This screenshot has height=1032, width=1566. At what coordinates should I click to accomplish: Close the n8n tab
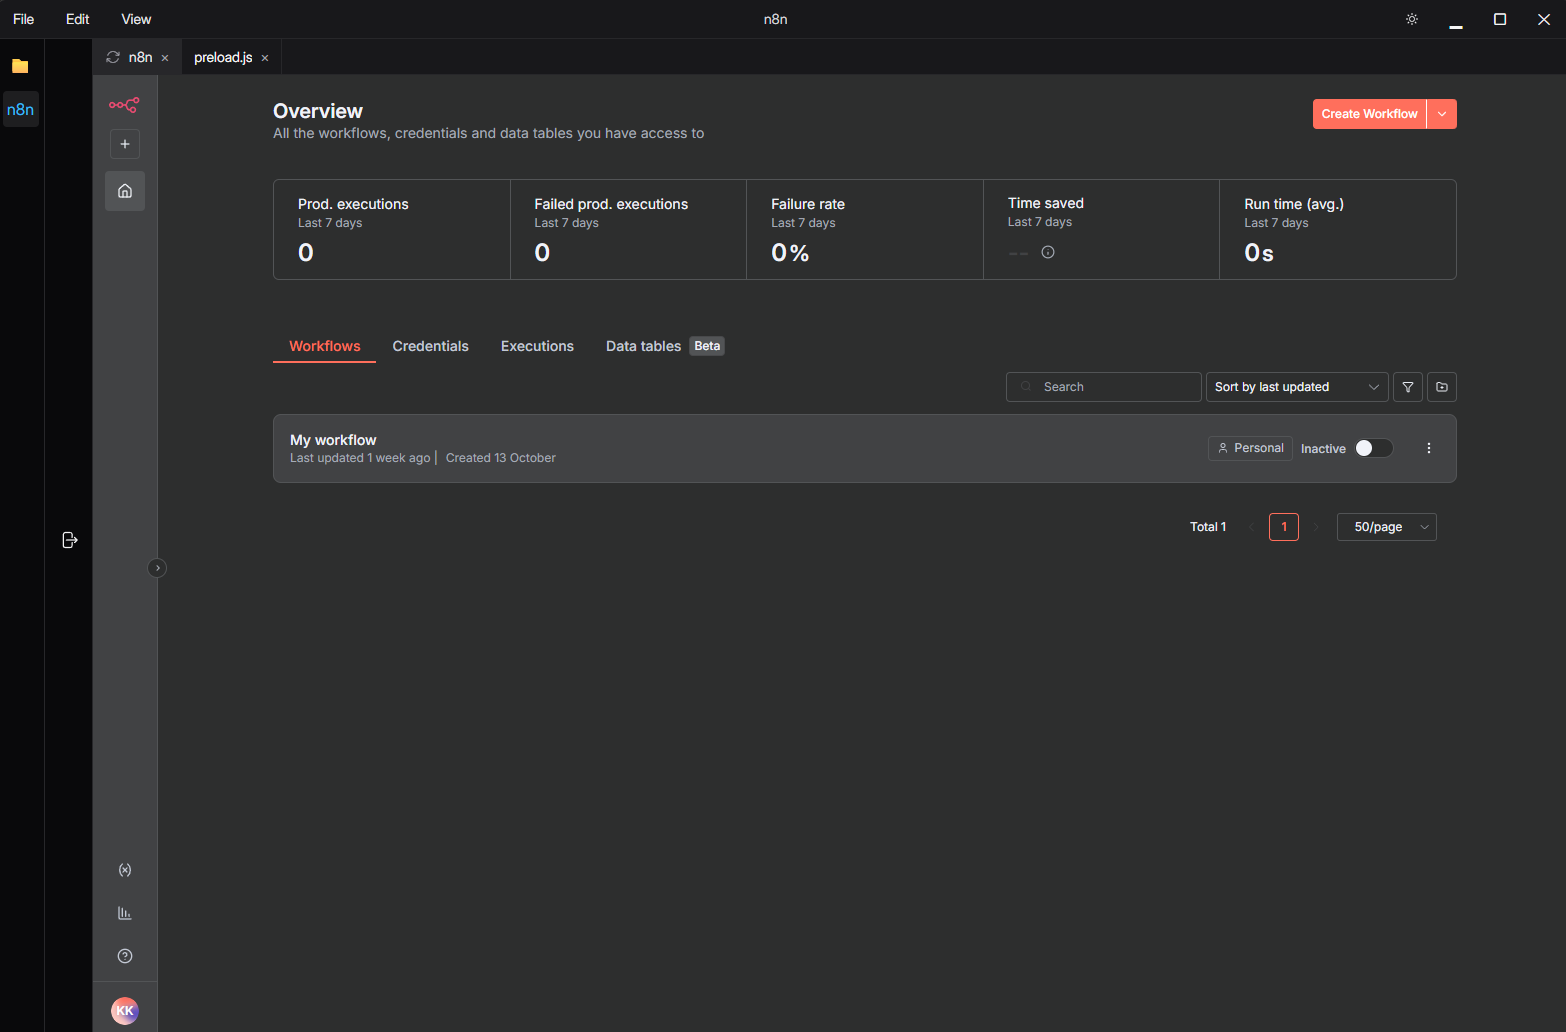[x=165, y=58]
